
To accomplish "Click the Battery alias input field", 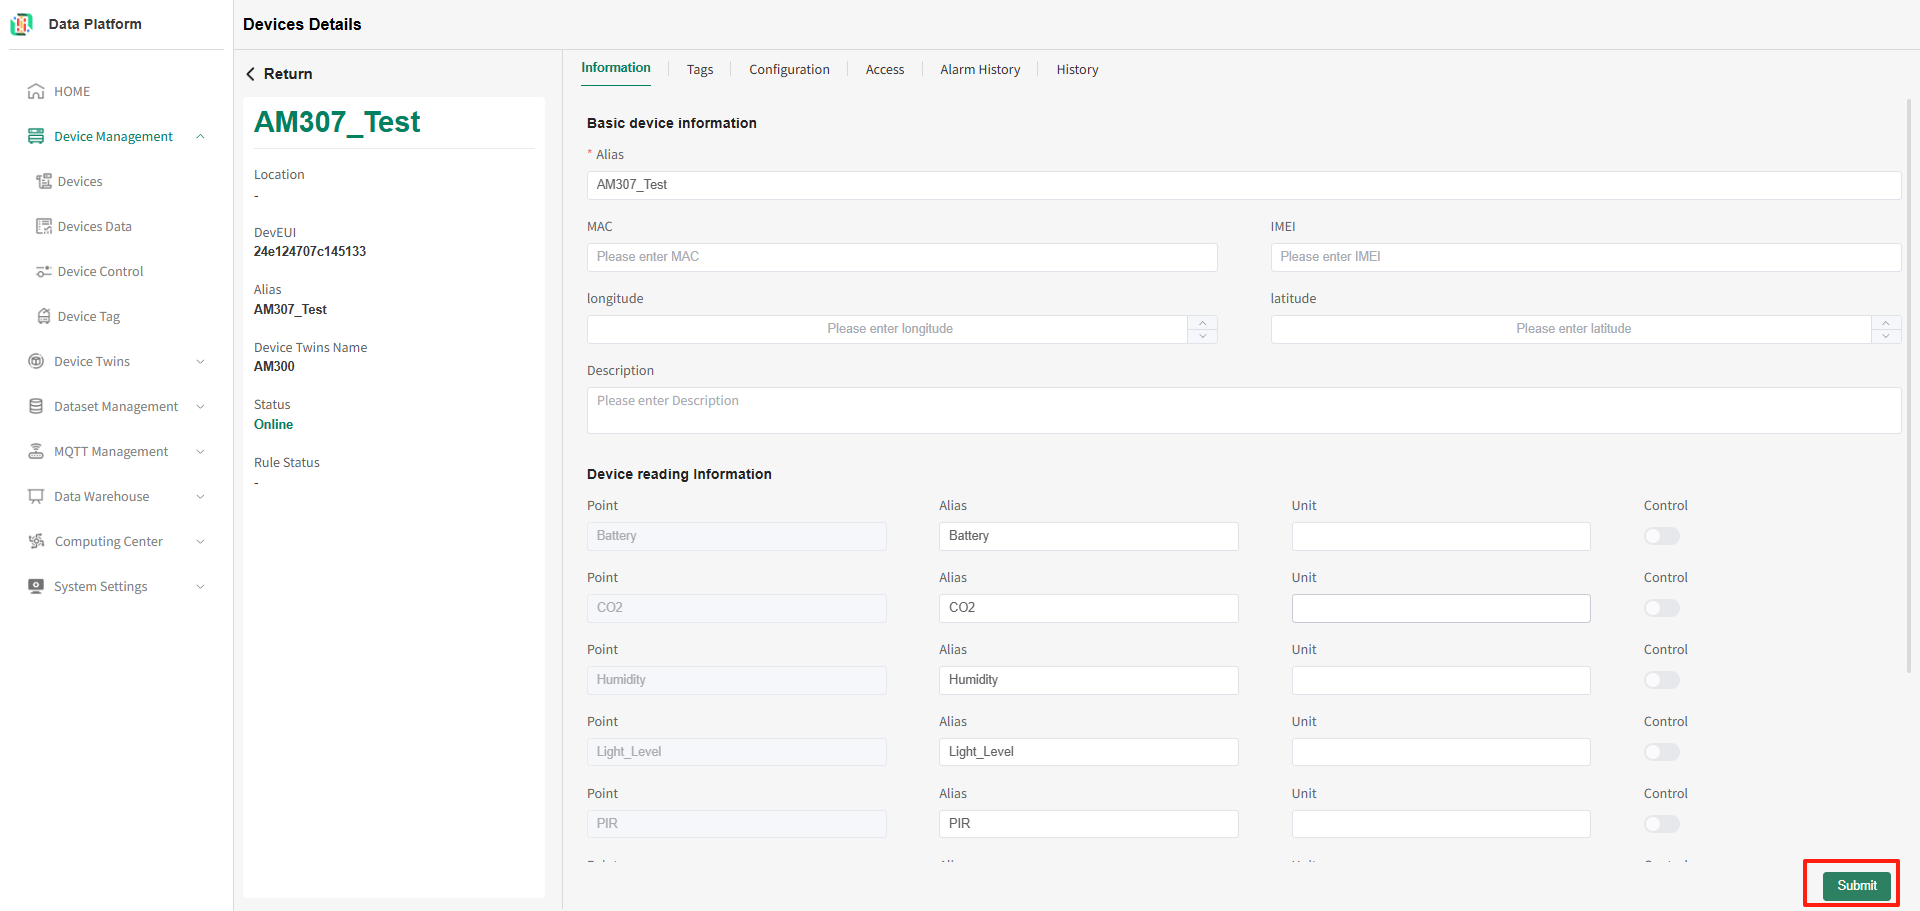I will (1089, 536).
